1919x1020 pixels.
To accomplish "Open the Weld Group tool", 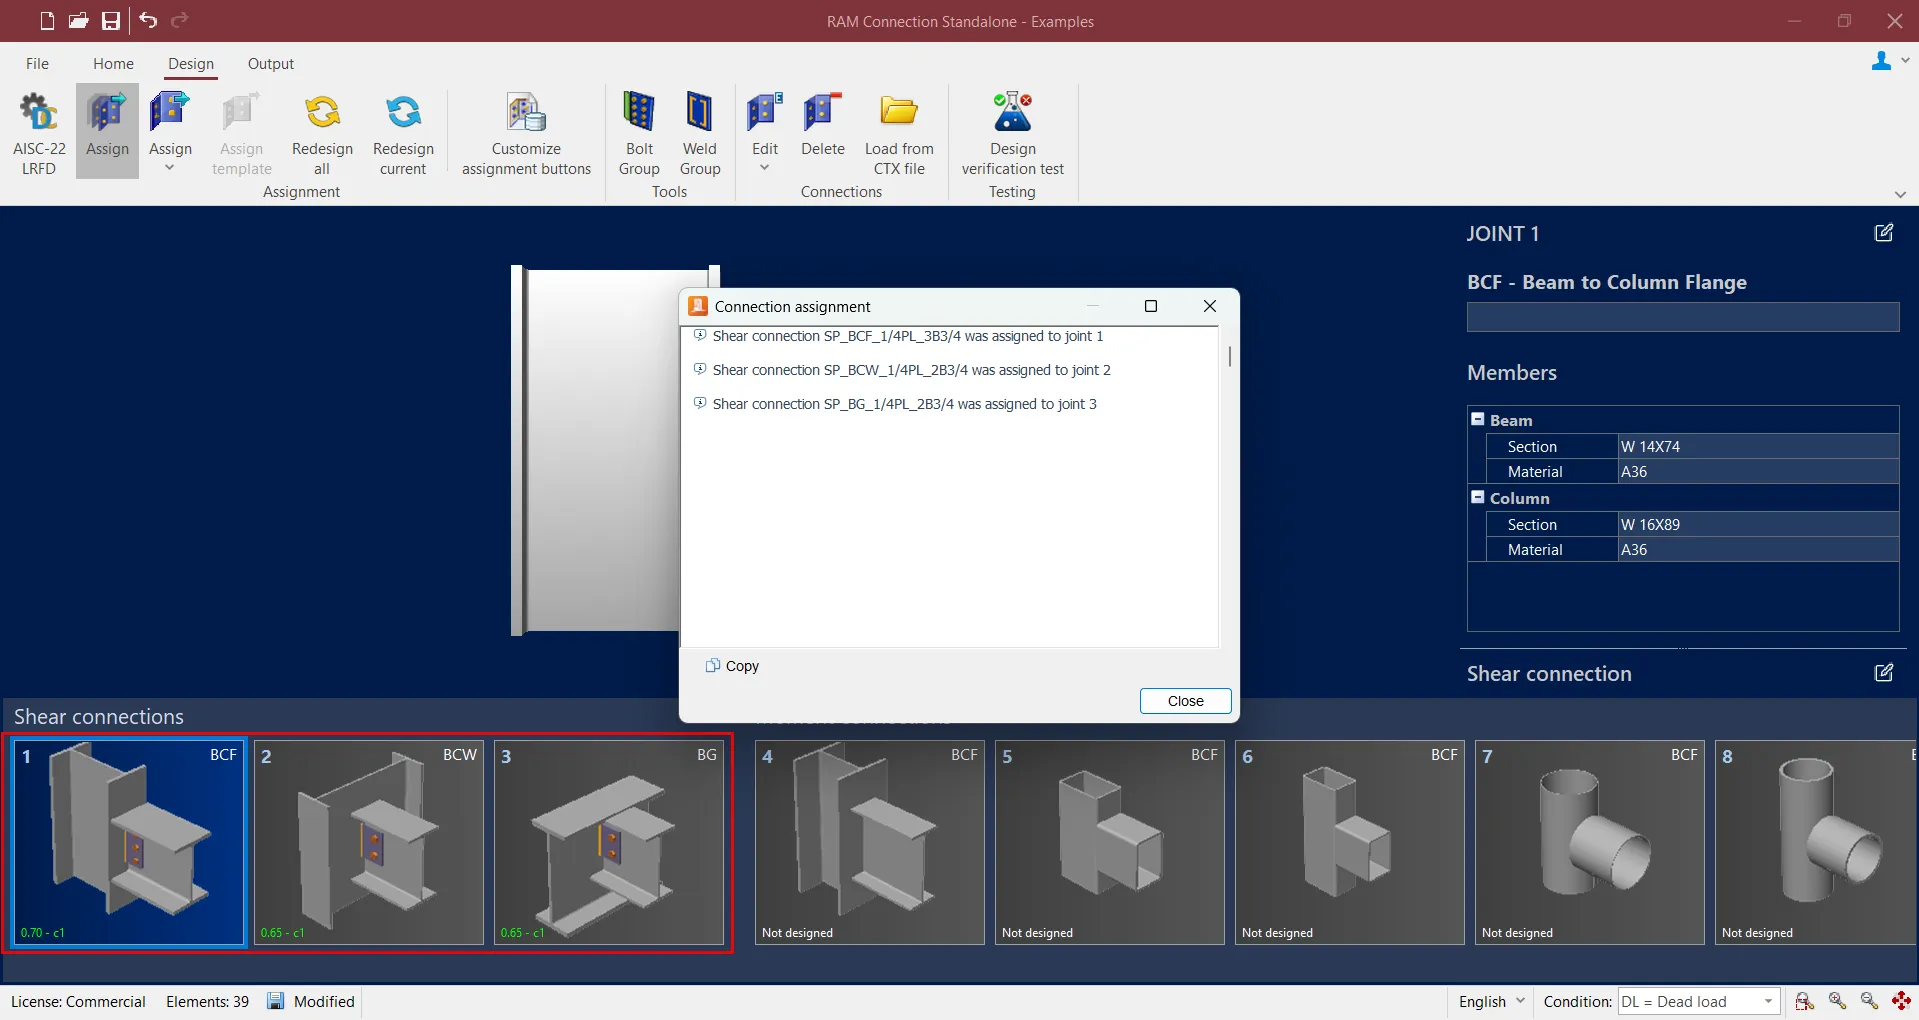I will pyautogui.click(x=700, y=134).
